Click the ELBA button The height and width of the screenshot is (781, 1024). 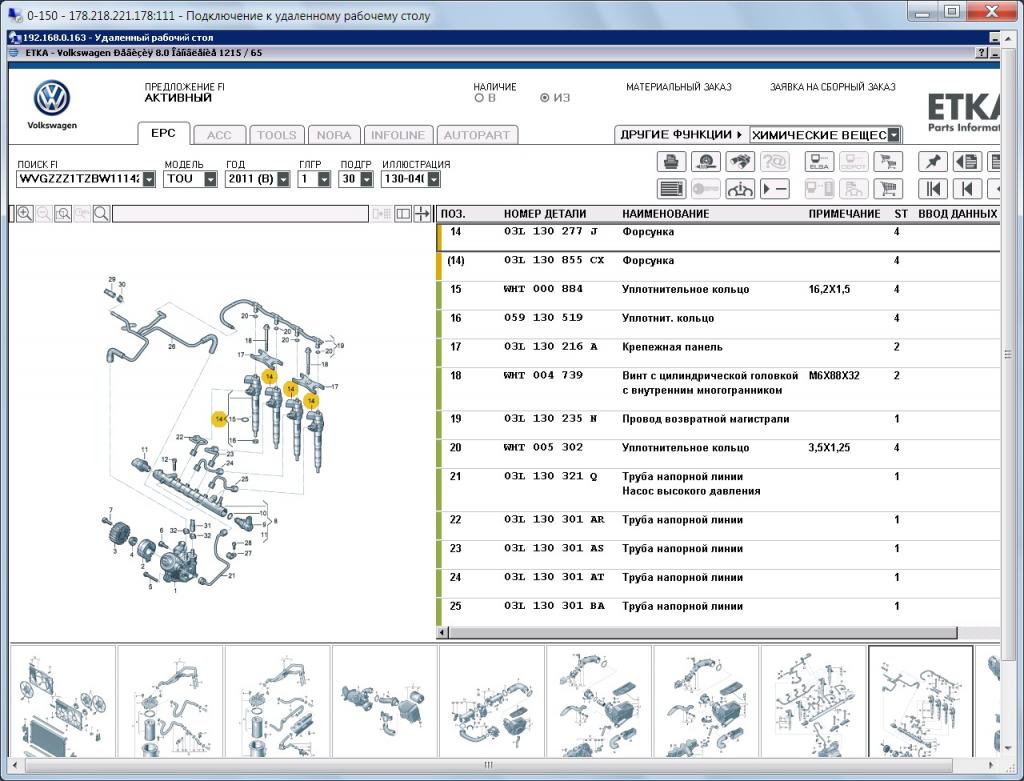point(819,161)
